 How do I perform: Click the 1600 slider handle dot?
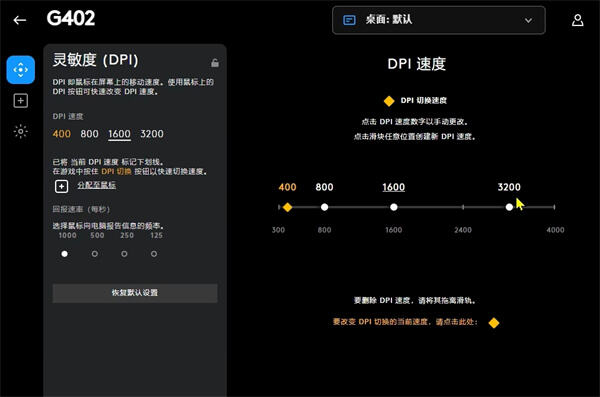(394, 207)
